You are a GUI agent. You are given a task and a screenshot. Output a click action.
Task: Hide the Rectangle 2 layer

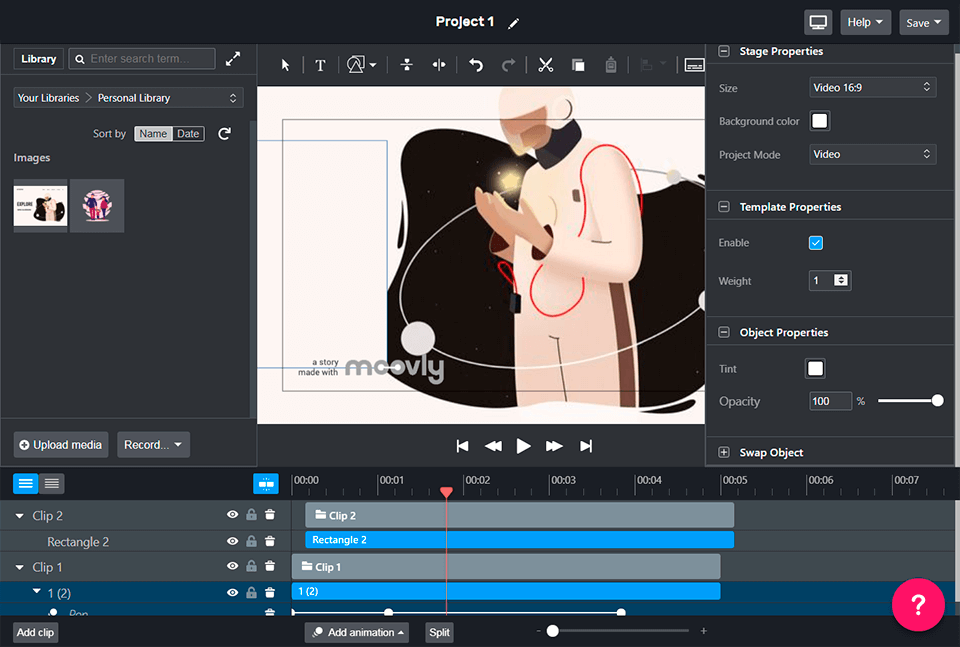(x=232, y=541)
